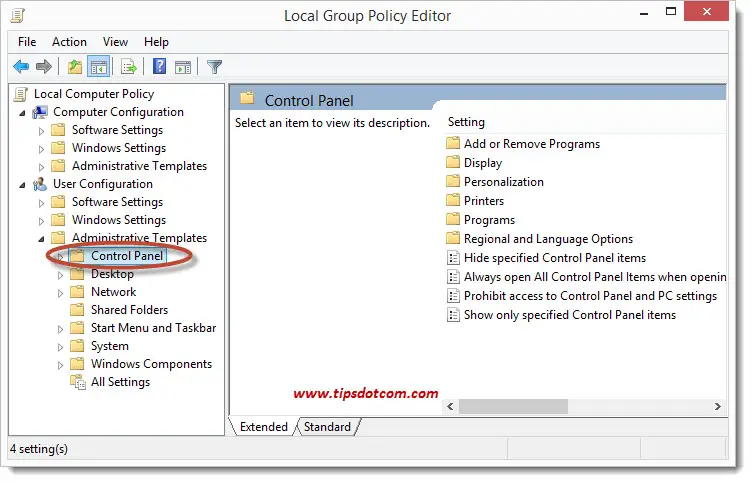Expand the Start Menu and Taskbar node
This screenshot has width=751, height=482.
coord(60,329)
